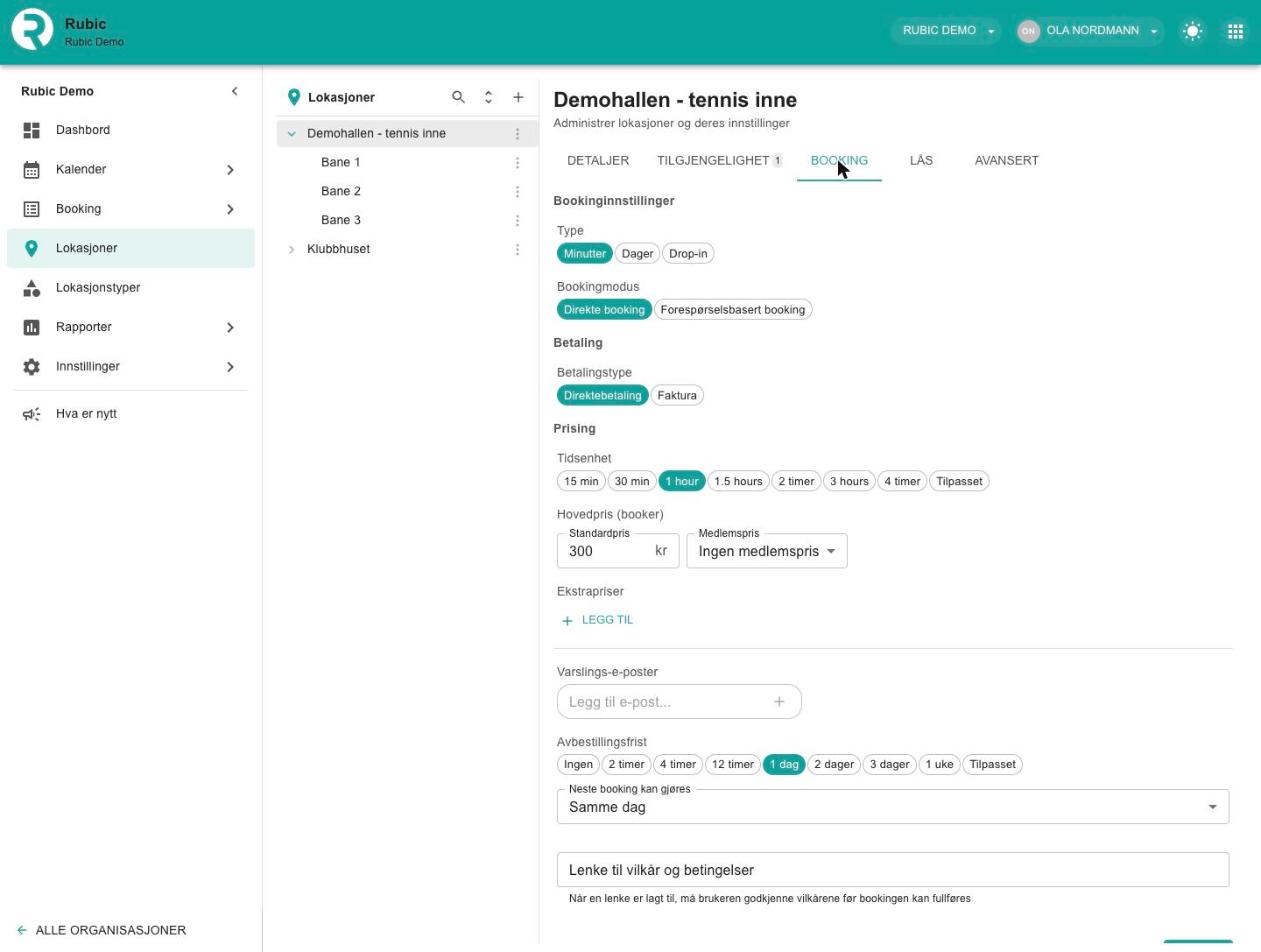Screen dimensions: 1261x952
Task: Expand the Rapporter sidebar menu
Action: coord(131,328)
